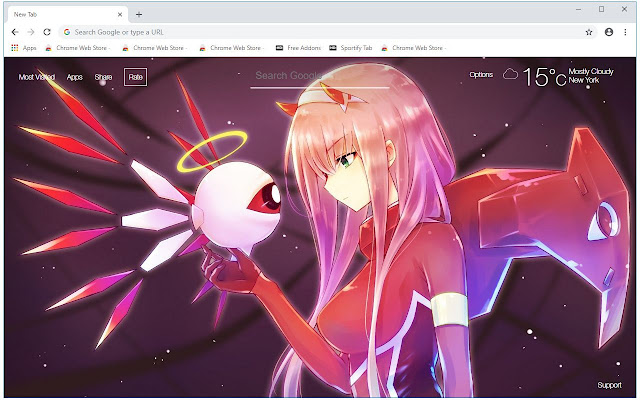Open Chrome's three-dot menu

tap(625, 32)
